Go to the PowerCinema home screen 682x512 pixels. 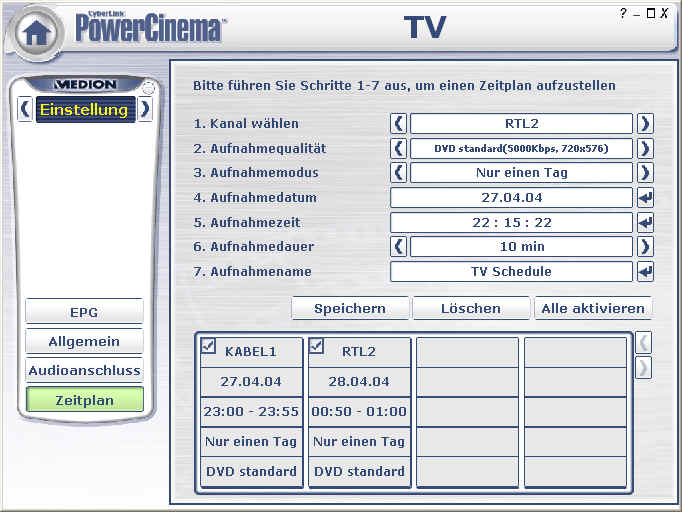pyautogui.click(x=37, y=33)
